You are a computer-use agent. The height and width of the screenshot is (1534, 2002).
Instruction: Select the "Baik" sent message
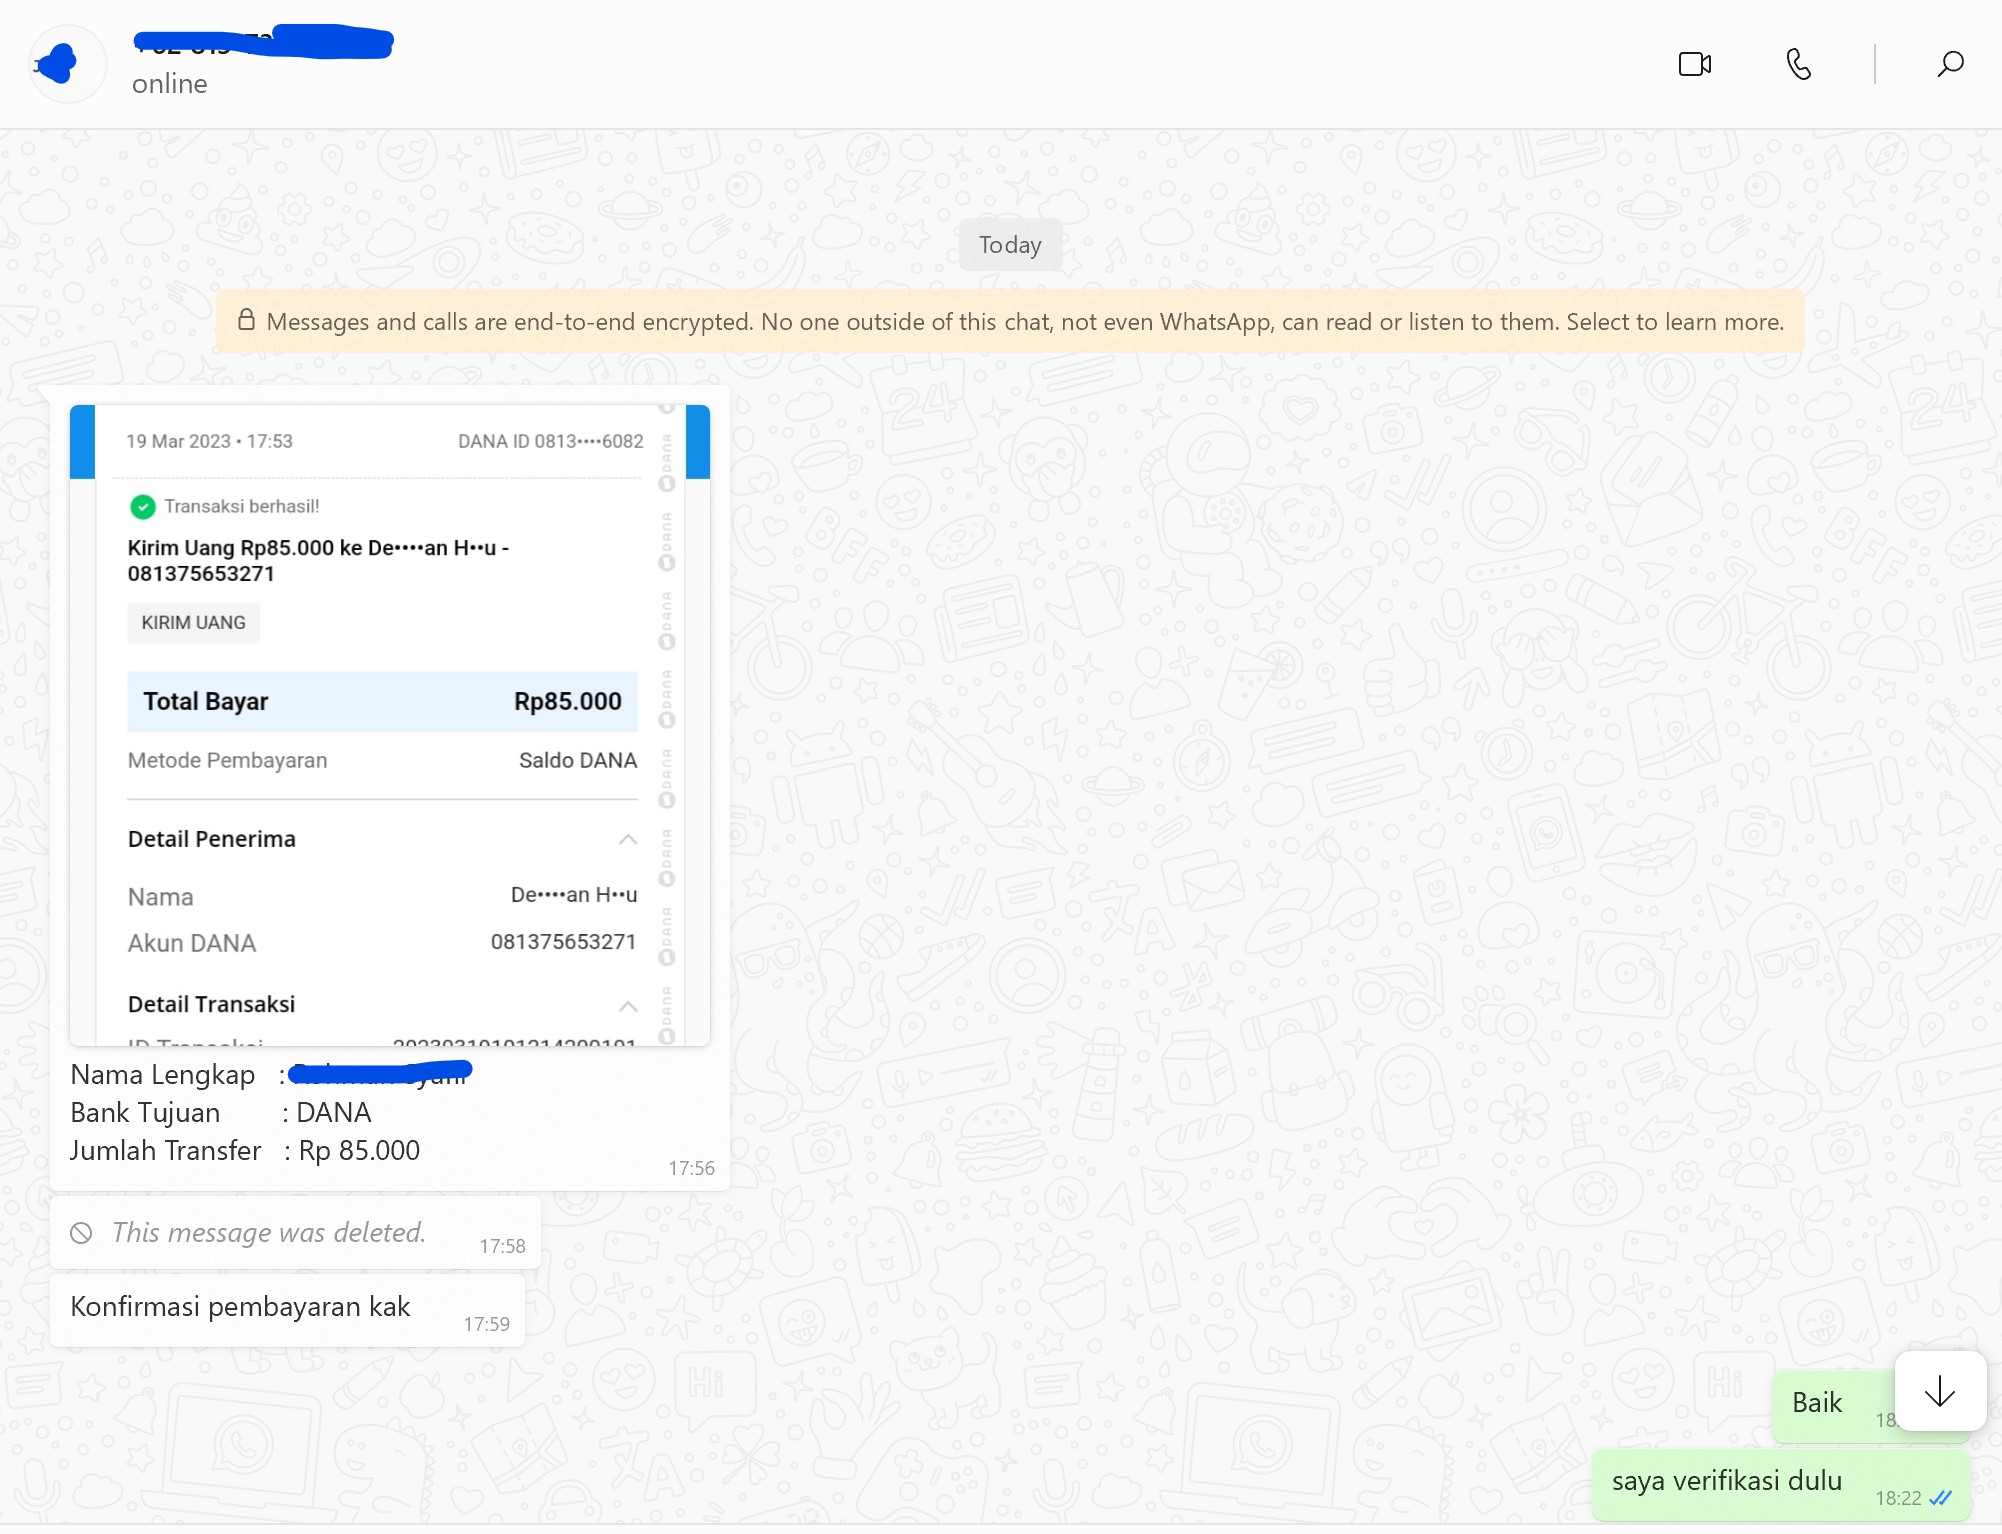[x=1832, y=1405]
